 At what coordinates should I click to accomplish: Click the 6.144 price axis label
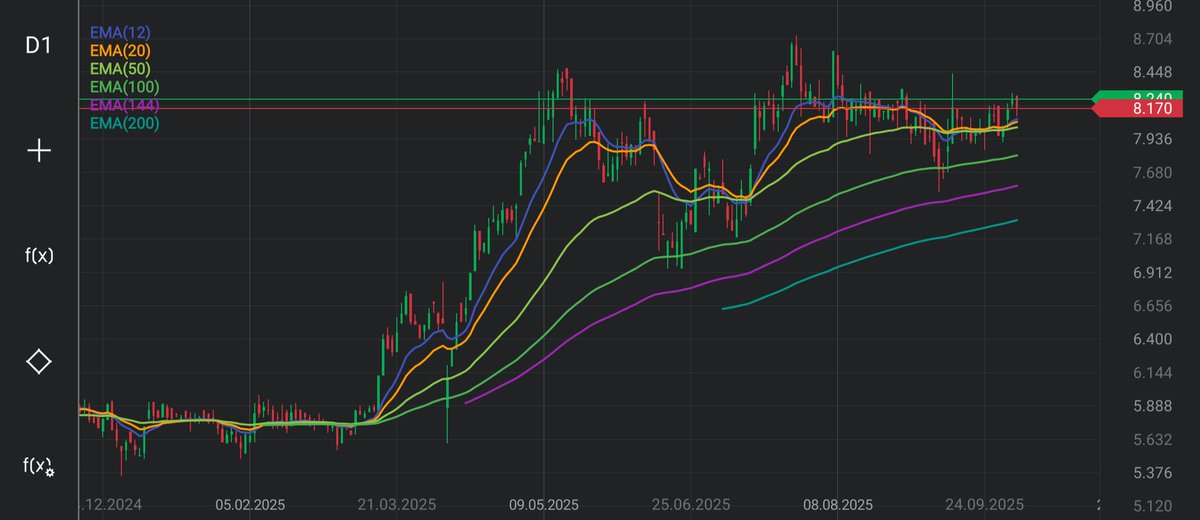point(1152,373)
